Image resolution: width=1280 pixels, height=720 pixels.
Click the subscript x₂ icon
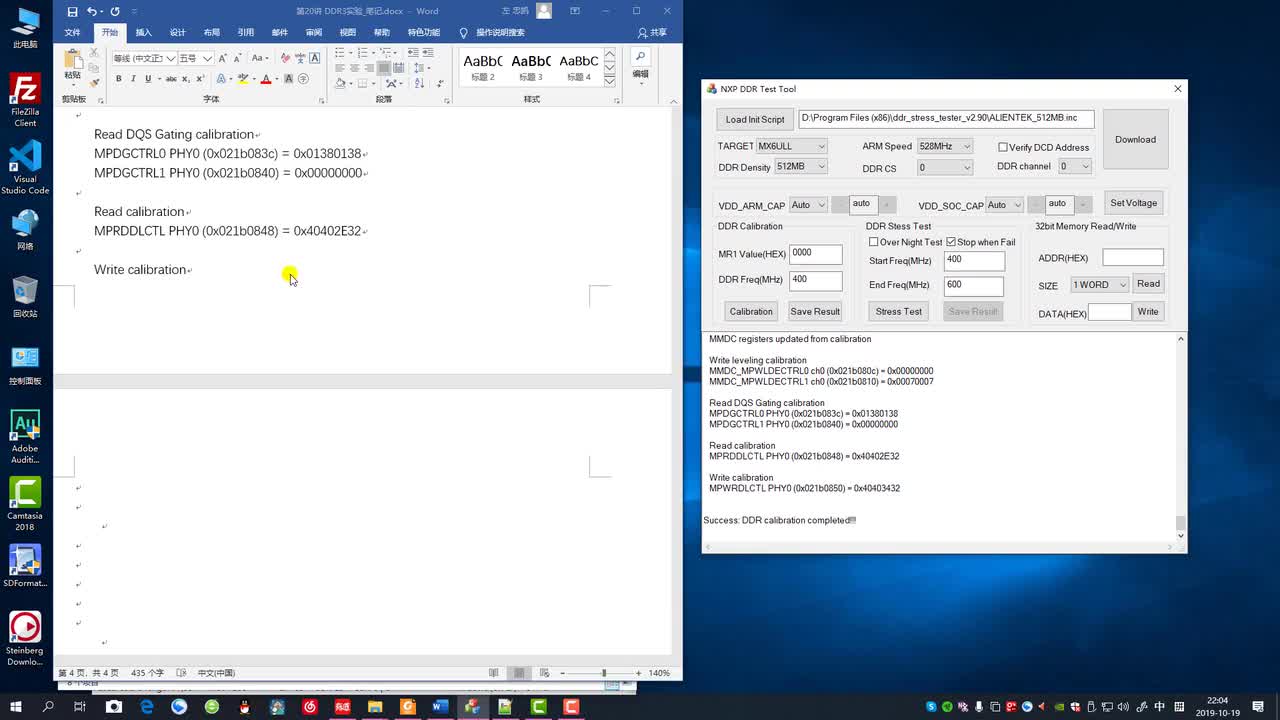[x=186, y=79]
